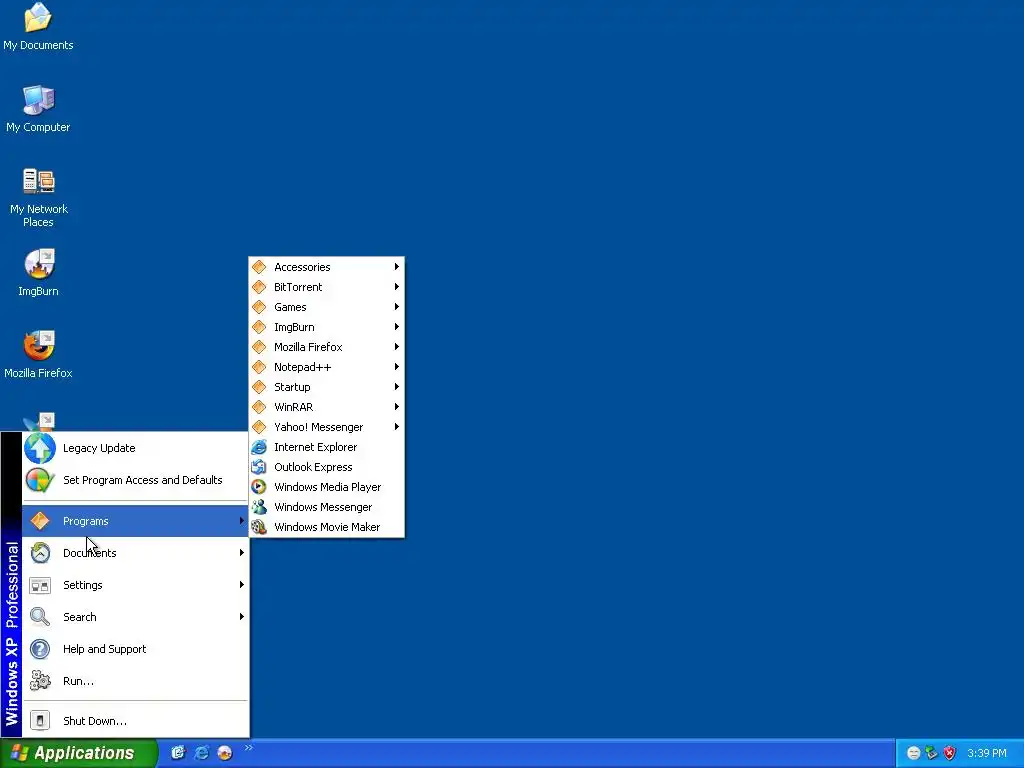This screenshot has width=1024, height=768.
Task: Open Windows Movie Maker
Action: pyautogui.click(x=327, y=527)
